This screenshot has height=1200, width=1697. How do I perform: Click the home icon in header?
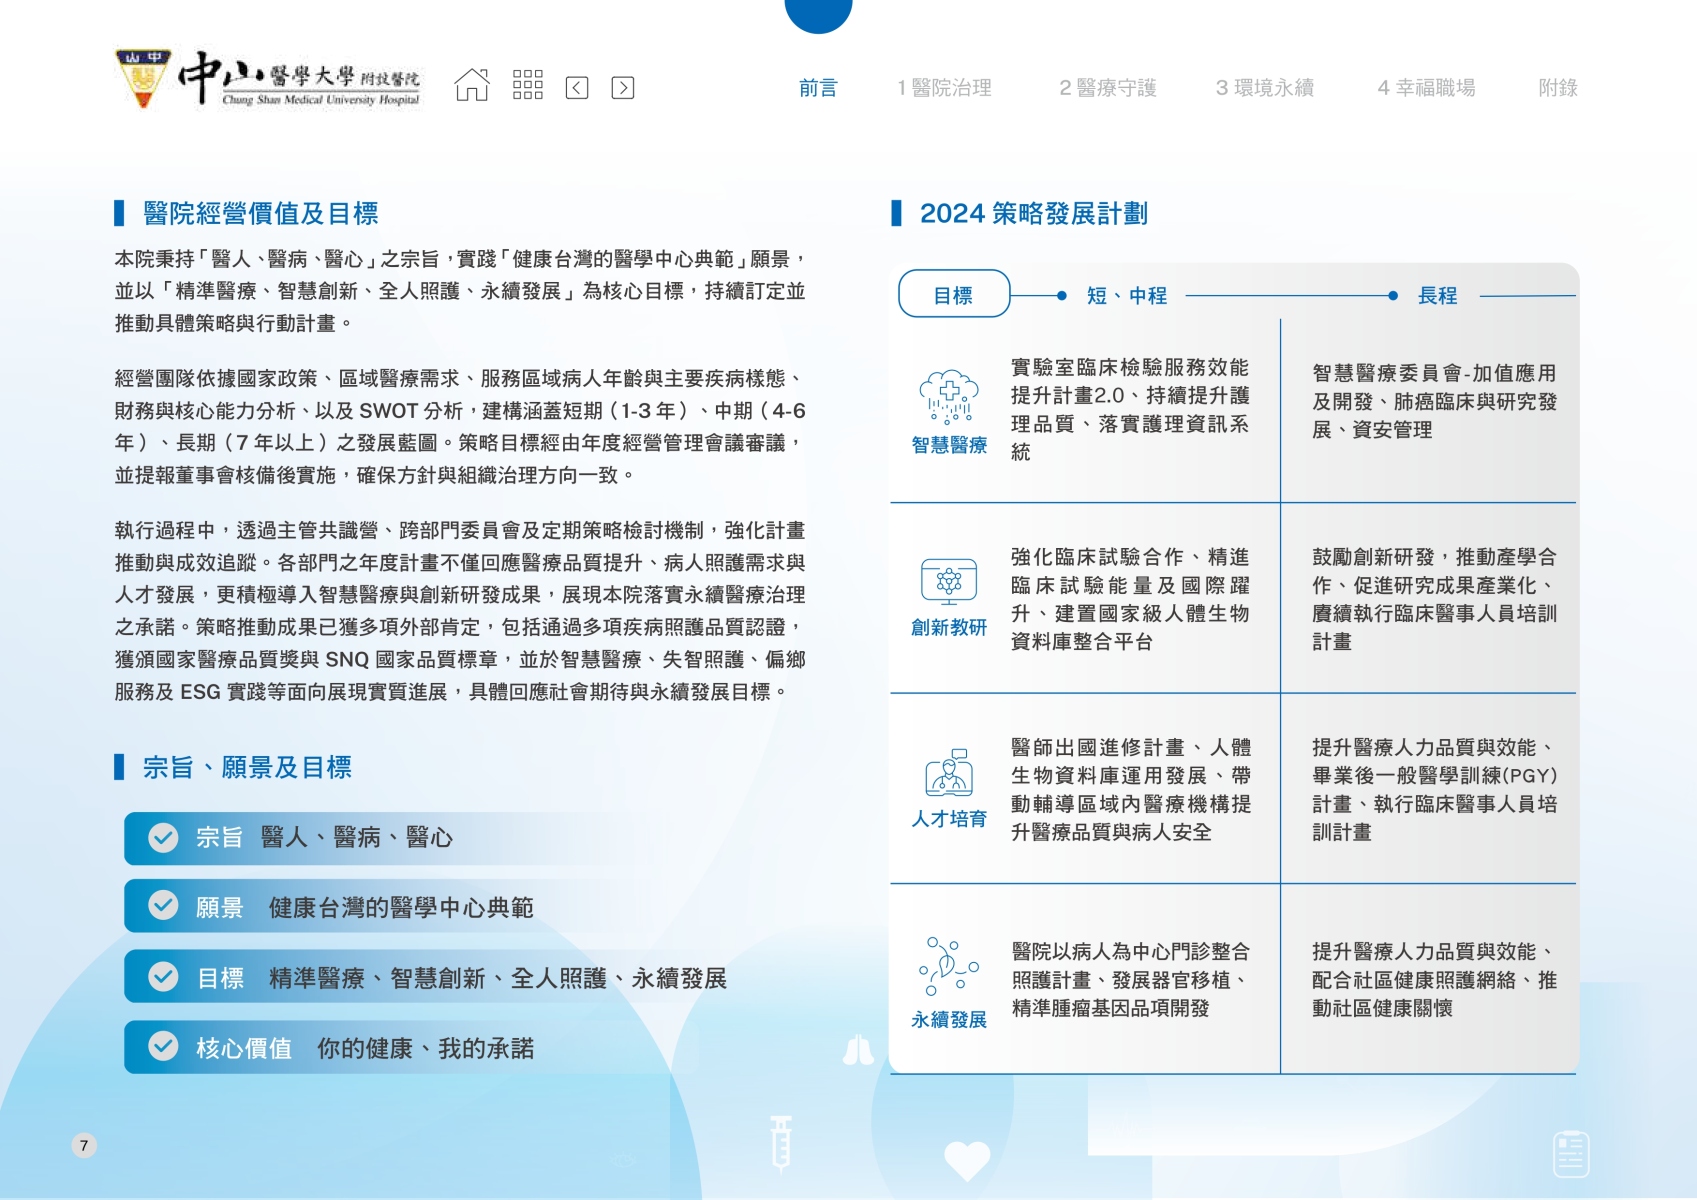click(472, 86)
